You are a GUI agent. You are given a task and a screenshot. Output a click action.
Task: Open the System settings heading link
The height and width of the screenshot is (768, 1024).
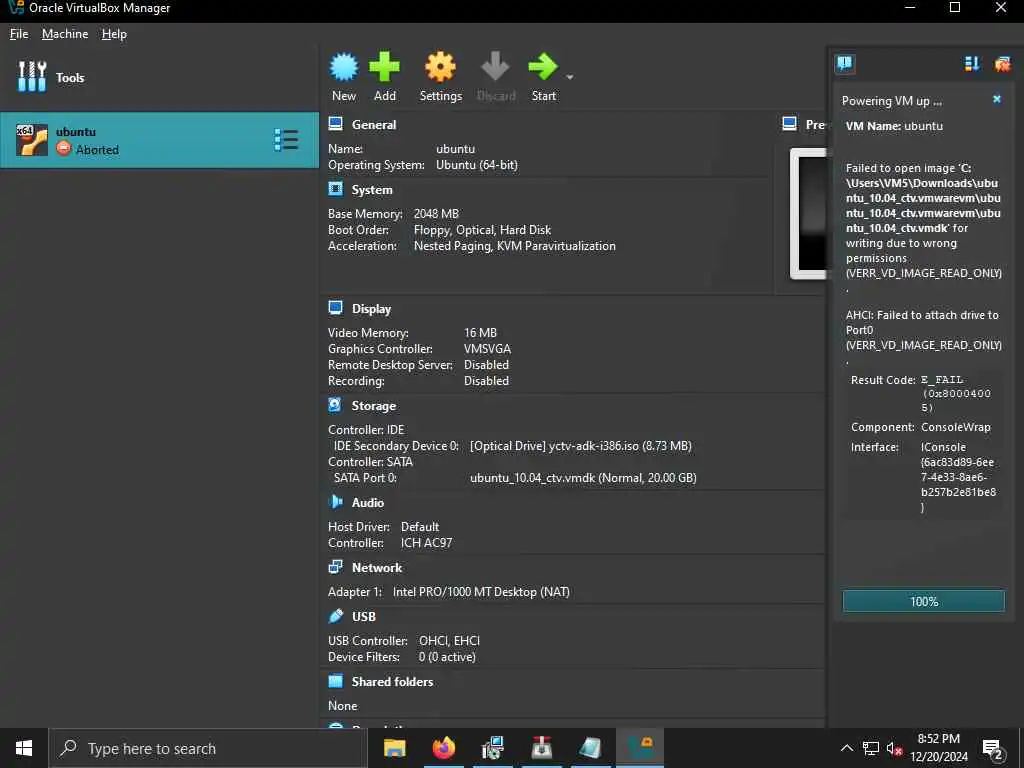pos(372,190)
